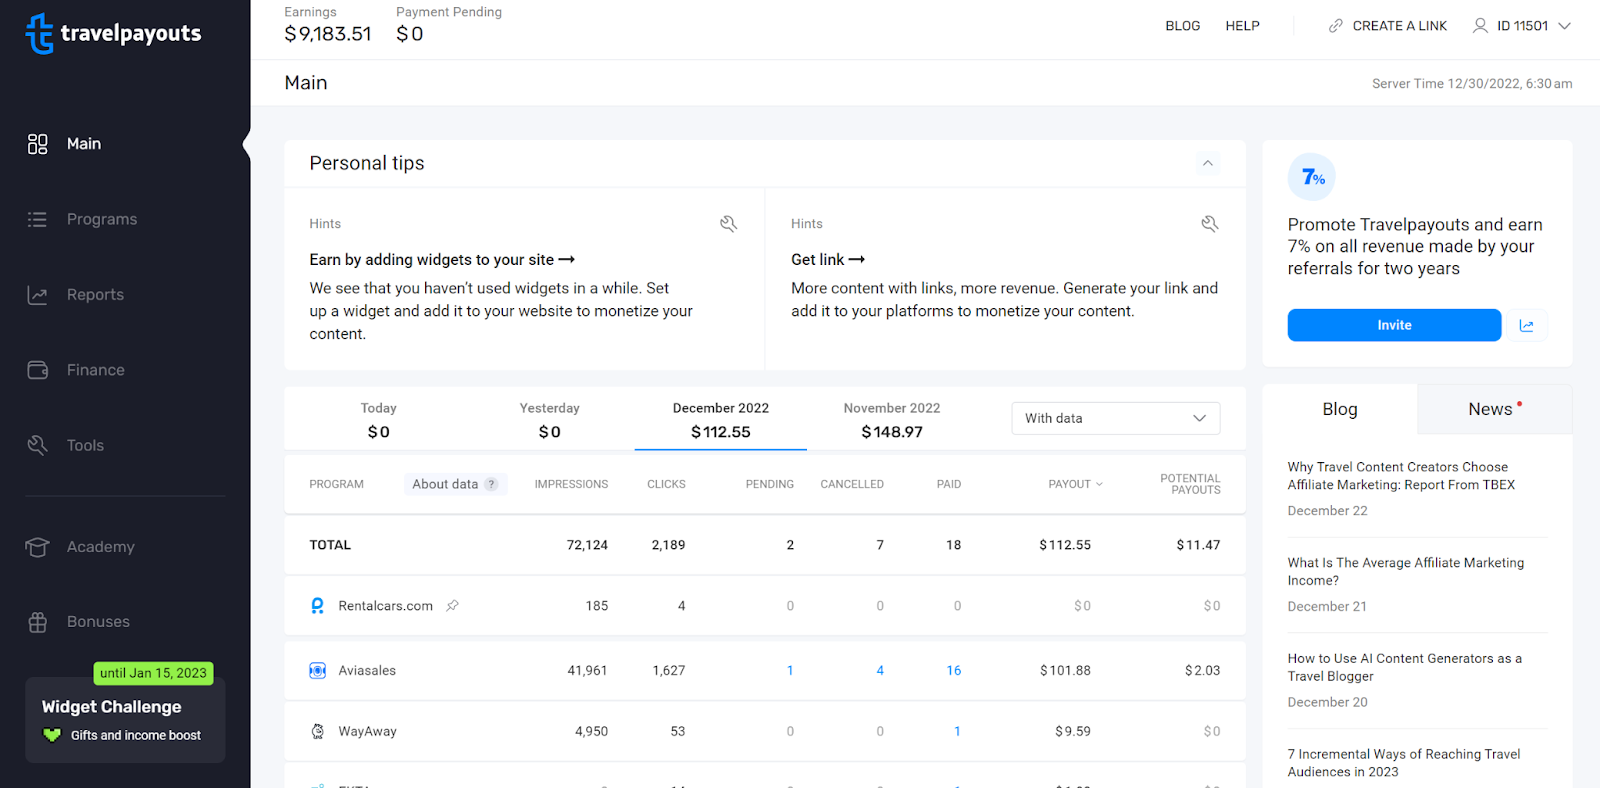Open the Widget Challenge banner

[x=125, y=720]
